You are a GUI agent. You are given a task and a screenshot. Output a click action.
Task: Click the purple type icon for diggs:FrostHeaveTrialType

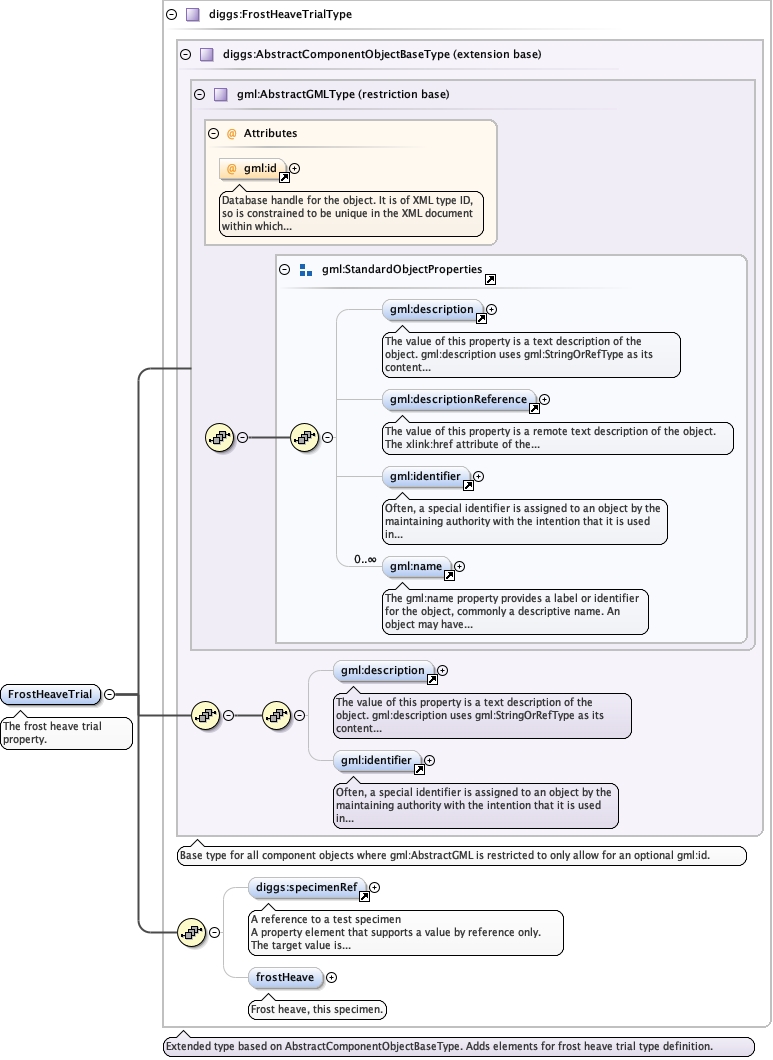pyautogui.click(x=192, y=15)
